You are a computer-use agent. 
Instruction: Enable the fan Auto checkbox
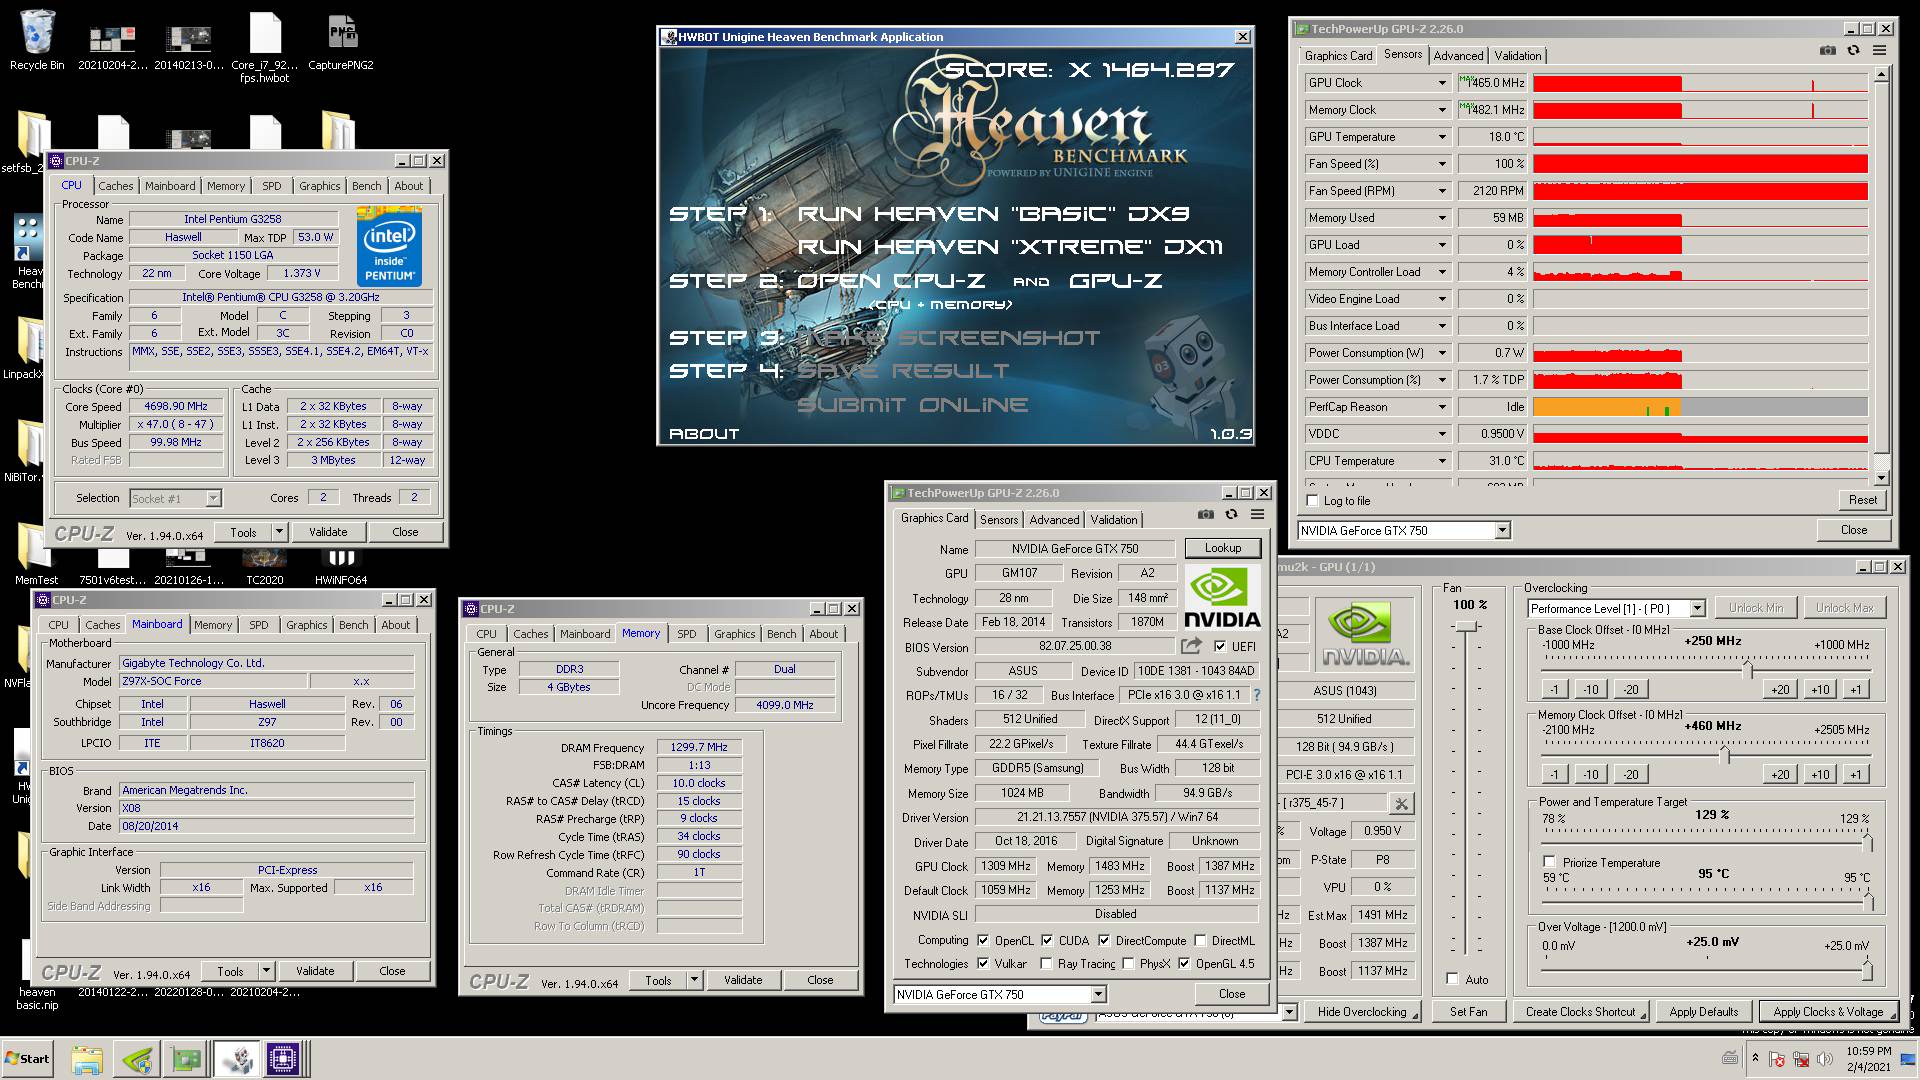coord(1453,979)
